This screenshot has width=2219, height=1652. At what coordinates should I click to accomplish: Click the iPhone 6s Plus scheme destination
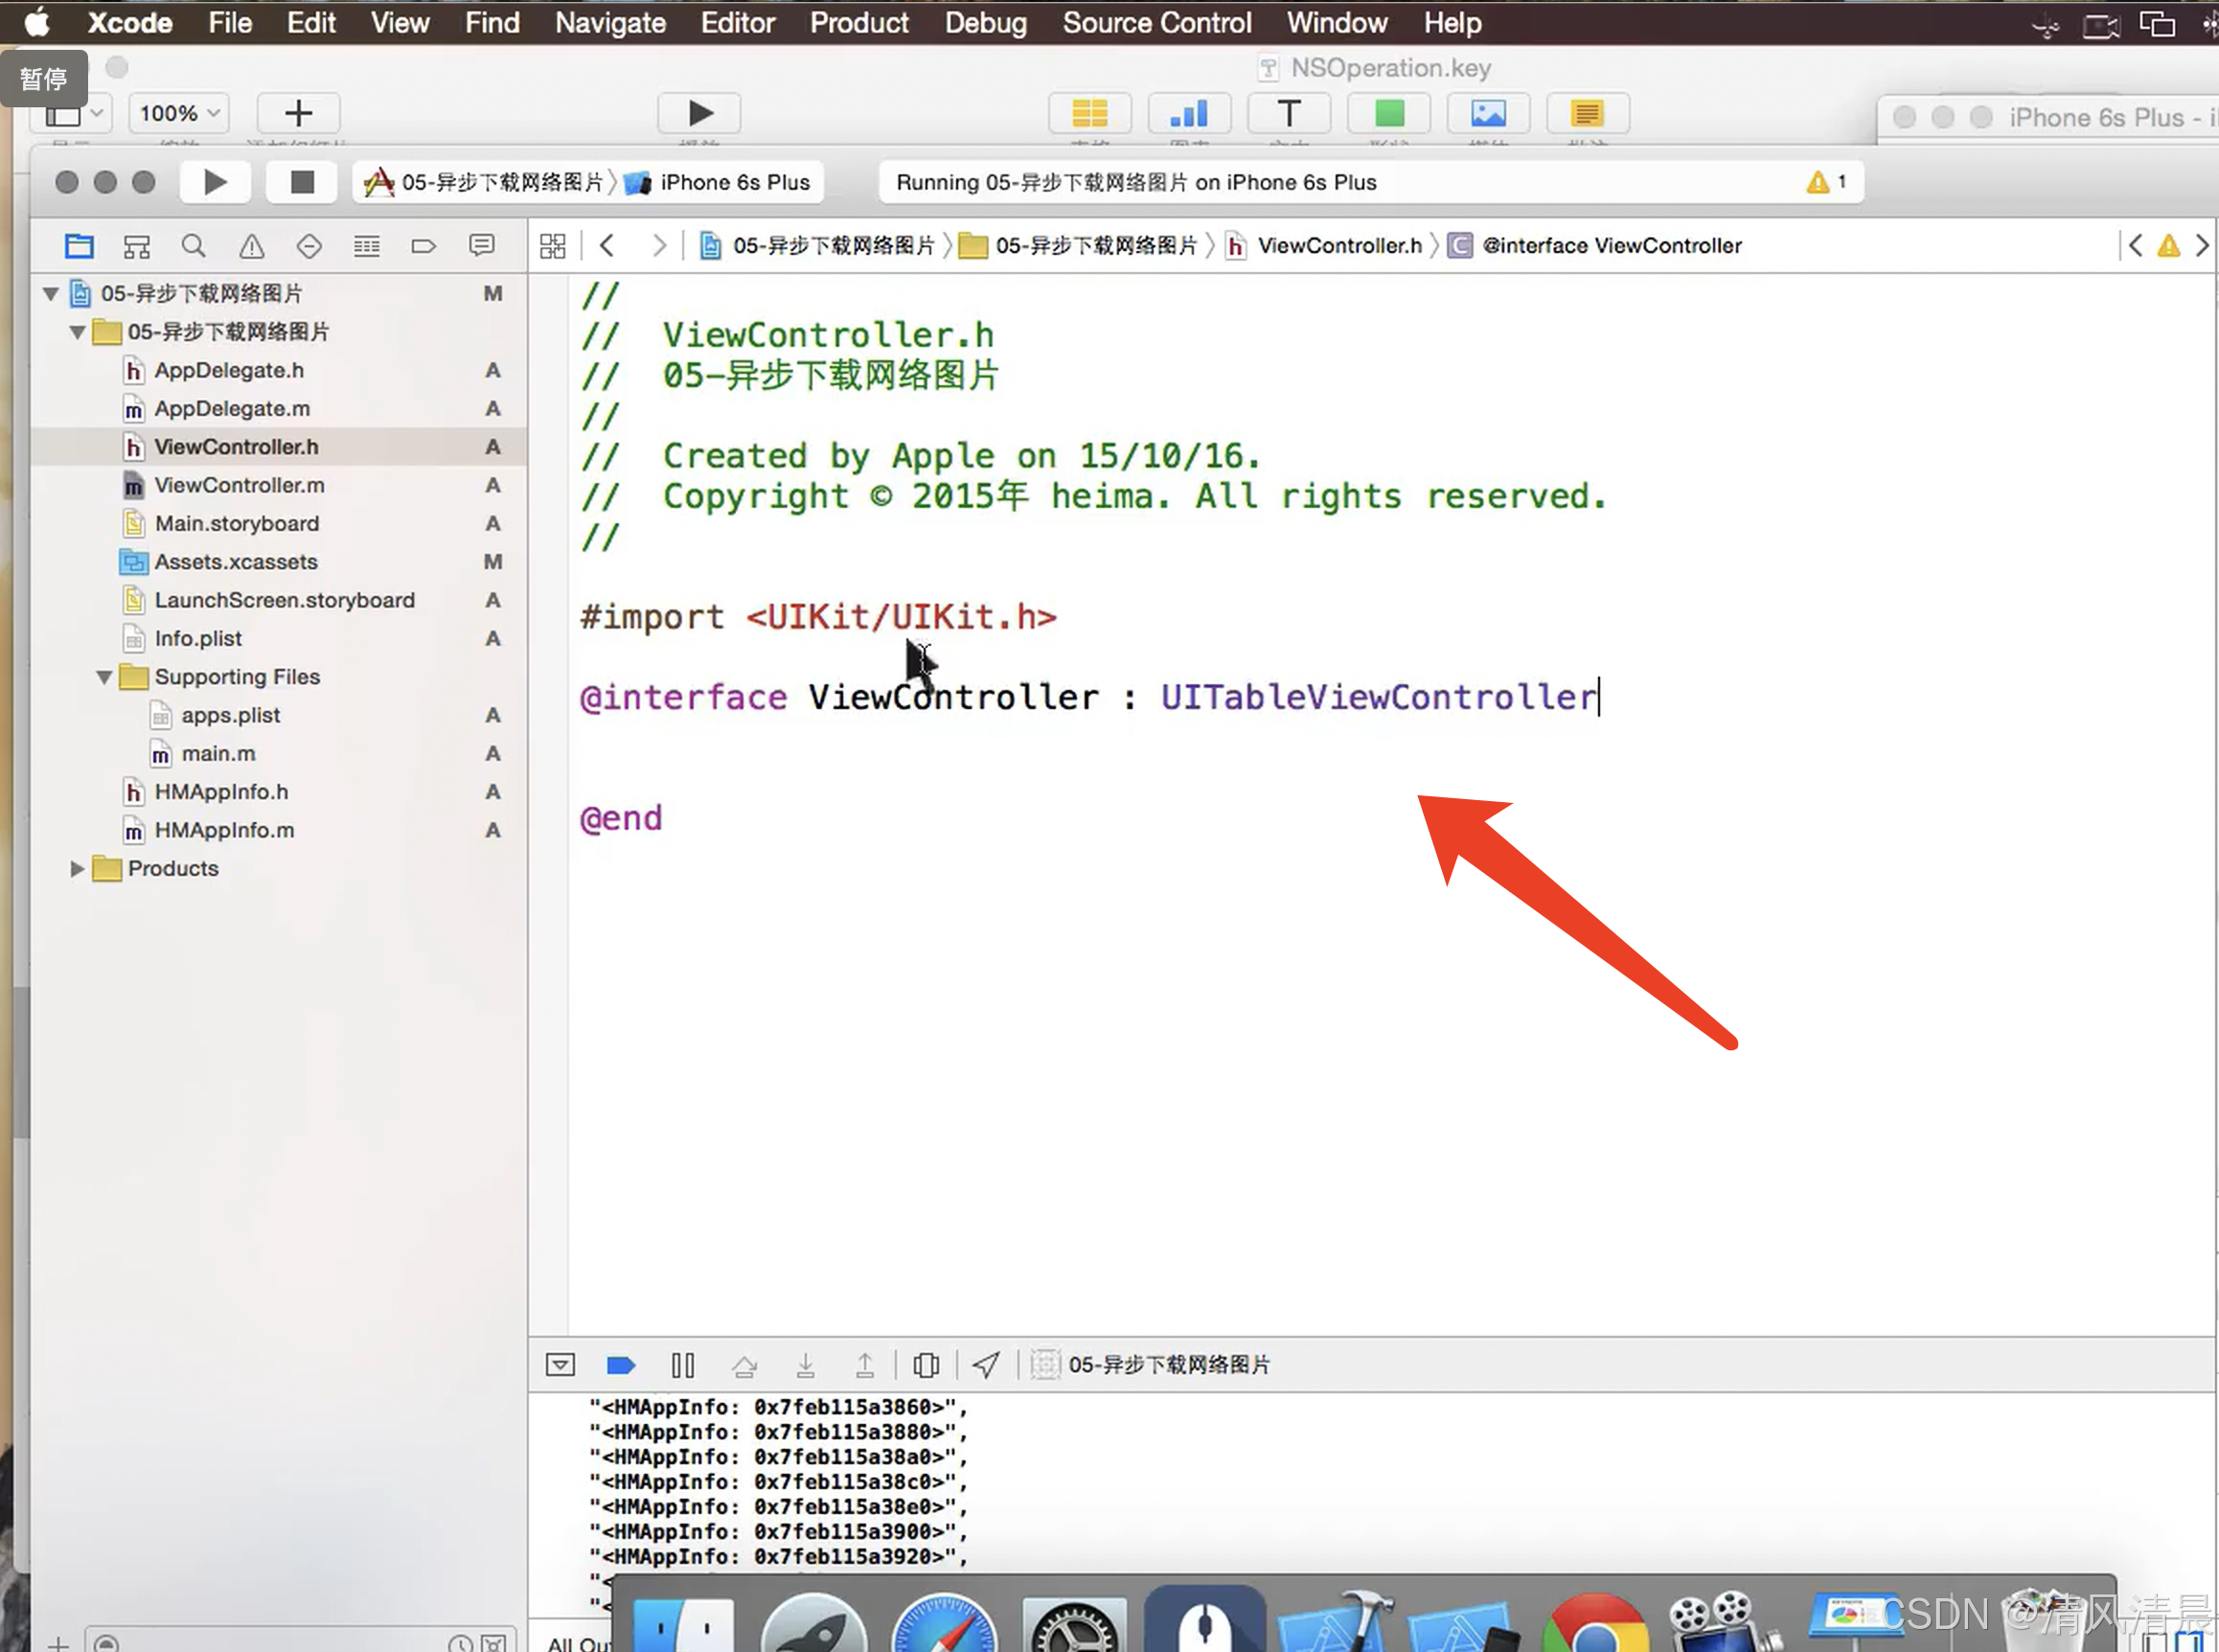click(733, 182)
